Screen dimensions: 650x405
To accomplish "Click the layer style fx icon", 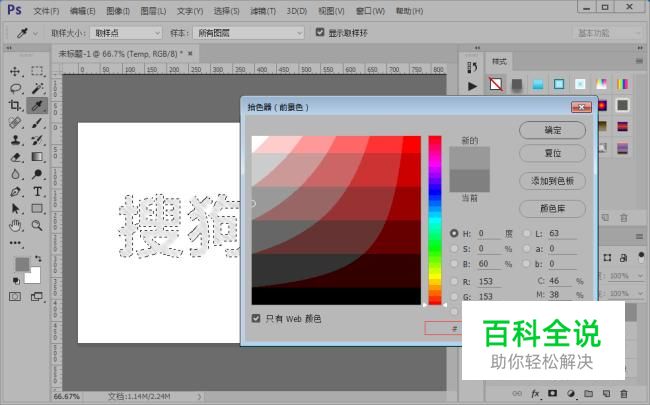I will click(535, 393).
